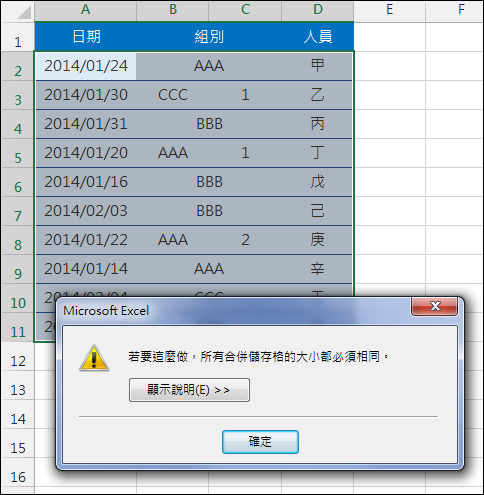
Task: Click cell with date 2014/01/22
Action: click(86, 240)
